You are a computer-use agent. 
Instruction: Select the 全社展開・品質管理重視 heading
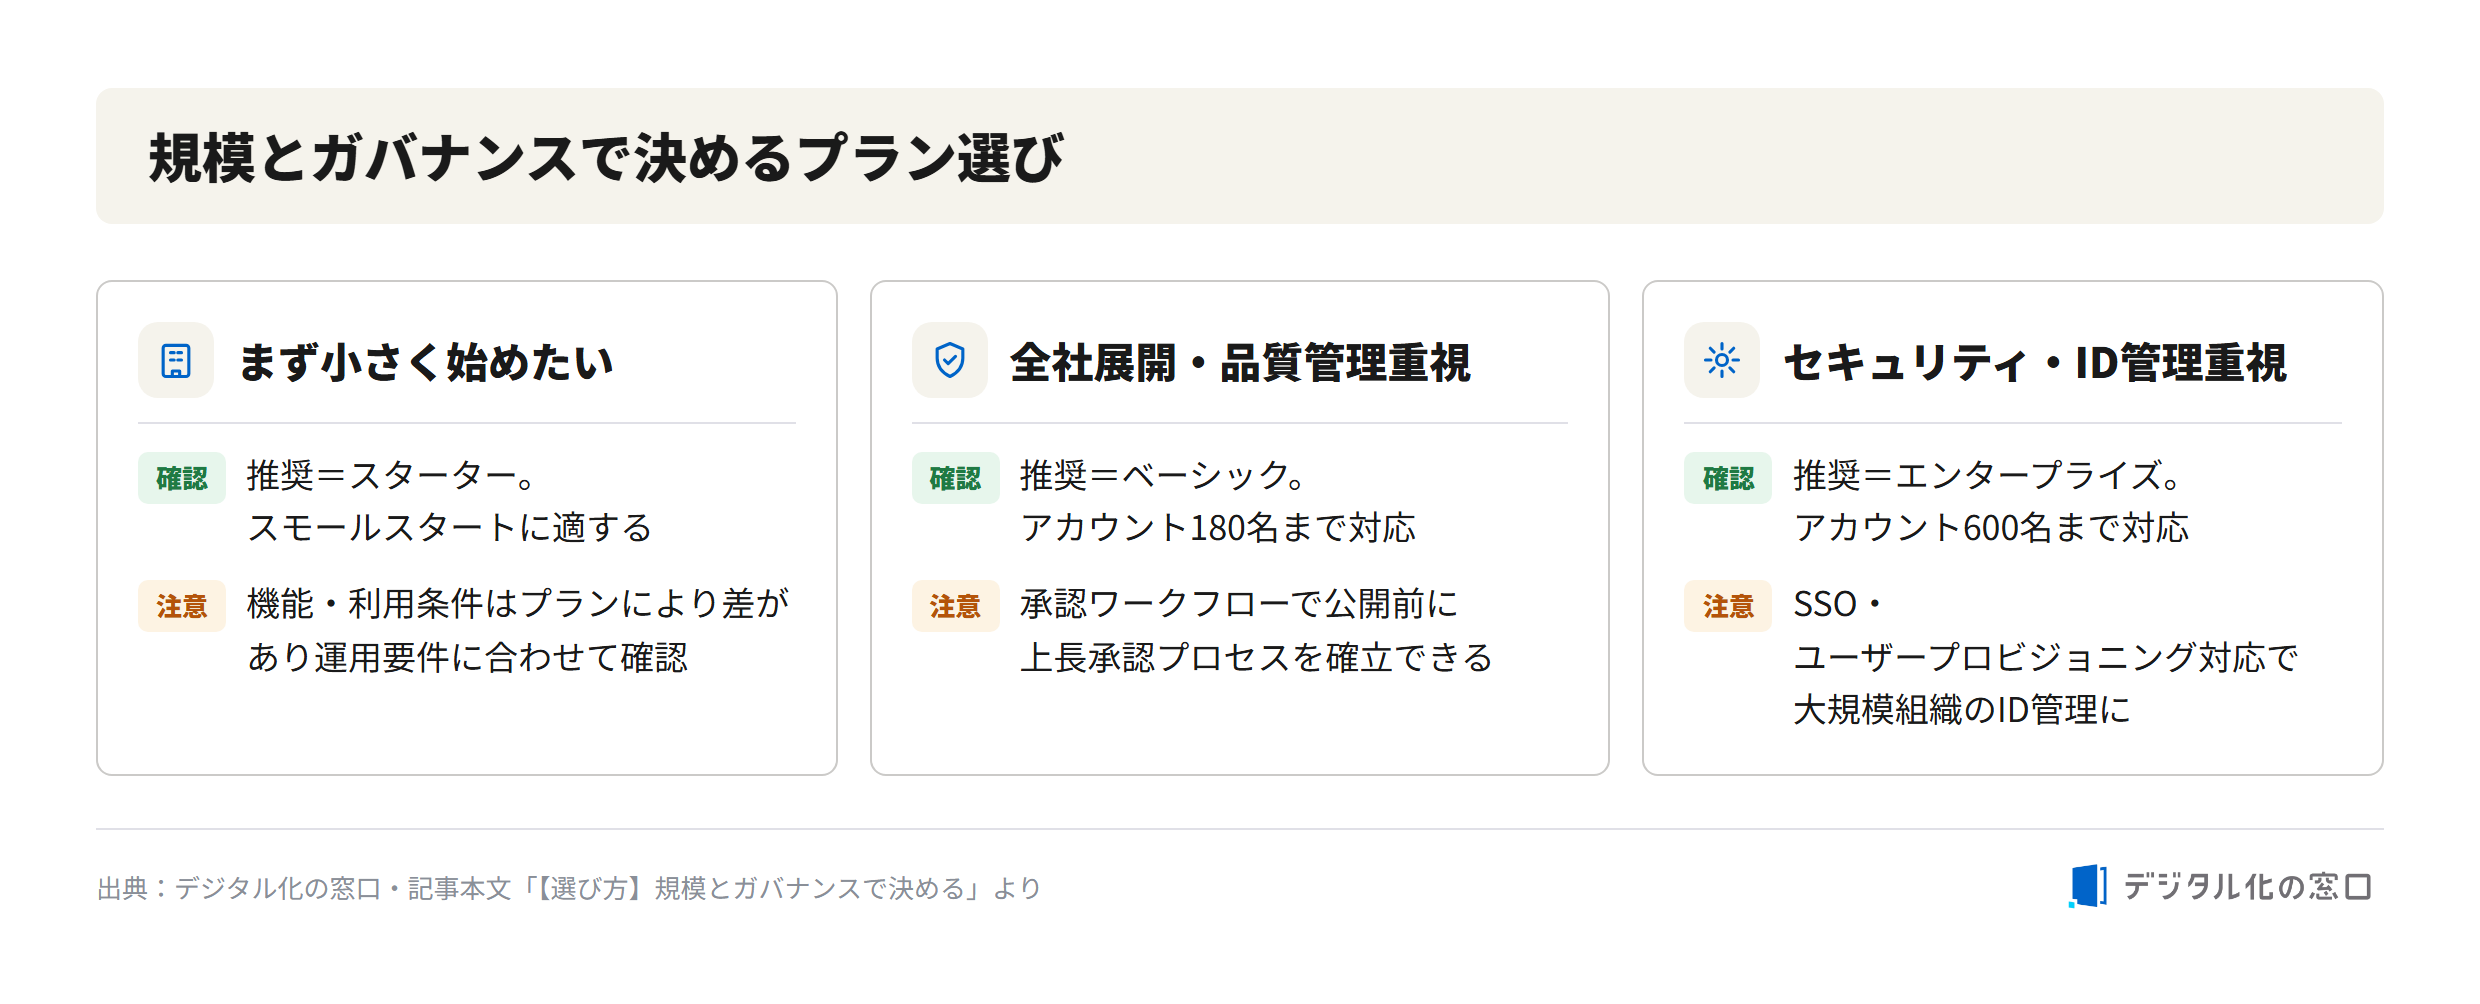pos(1240,362)
